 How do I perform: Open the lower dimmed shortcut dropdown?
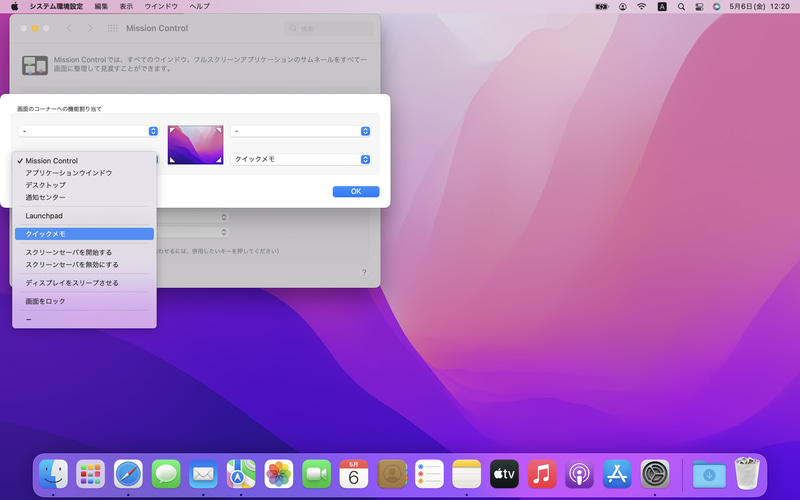[x=192, y=232]
